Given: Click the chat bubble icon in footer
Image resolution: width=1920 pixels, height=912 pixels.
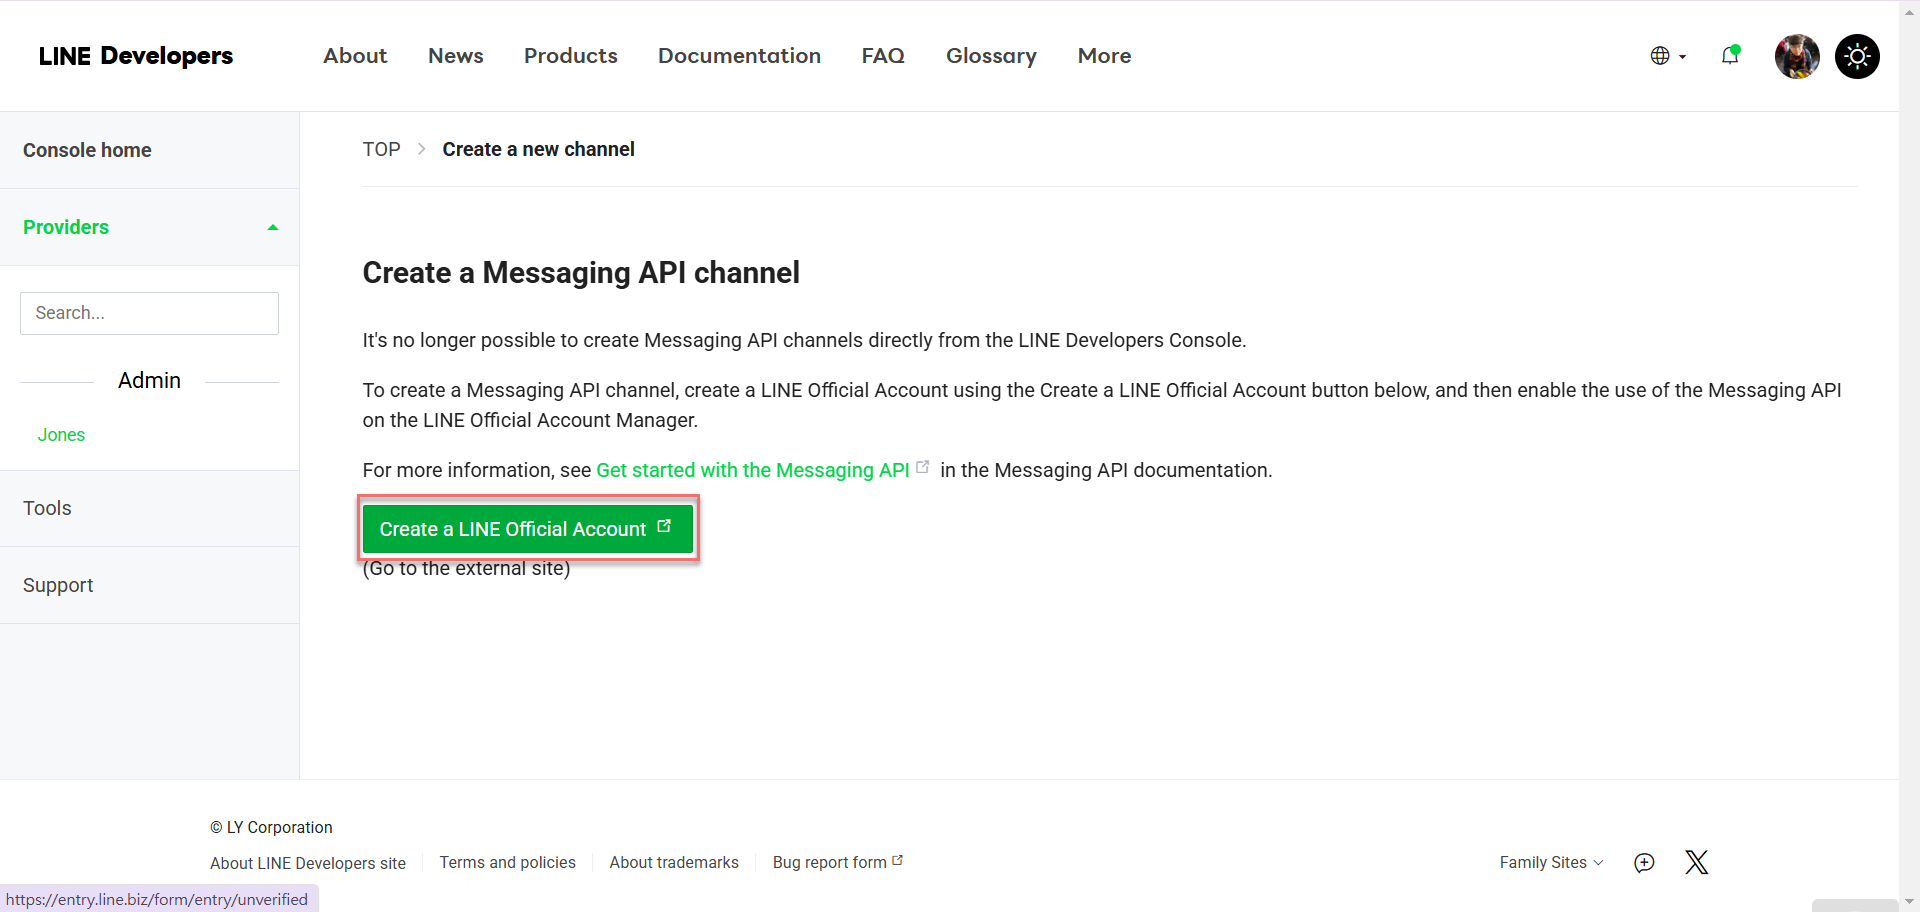Looking at the screenshot, I should pyautogui.click(x=1644, y=862).
